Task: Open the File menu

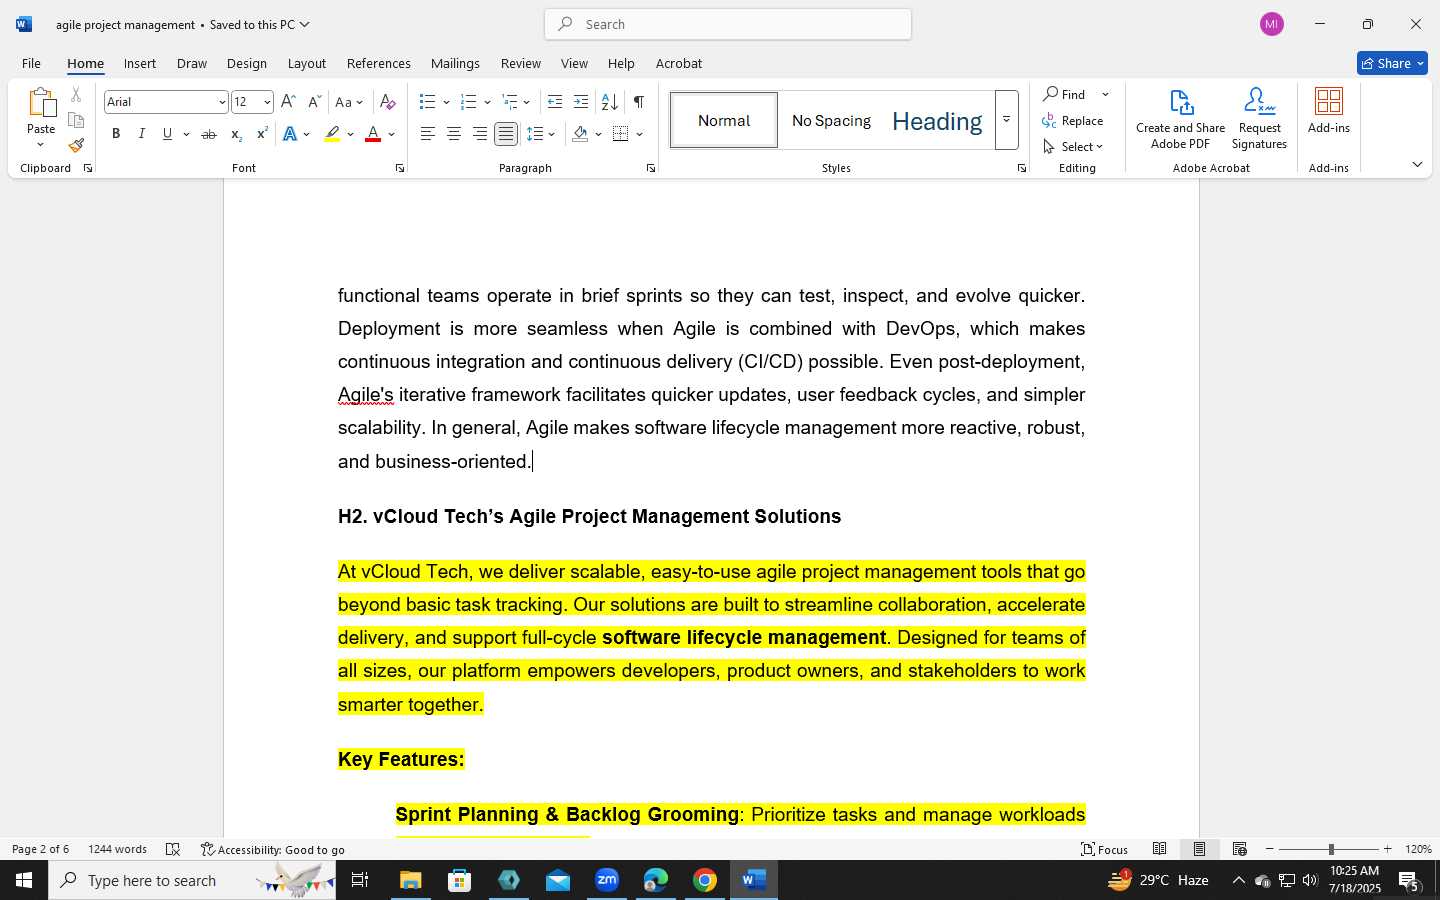Action: pyautogui.click(x=32, y=63)
